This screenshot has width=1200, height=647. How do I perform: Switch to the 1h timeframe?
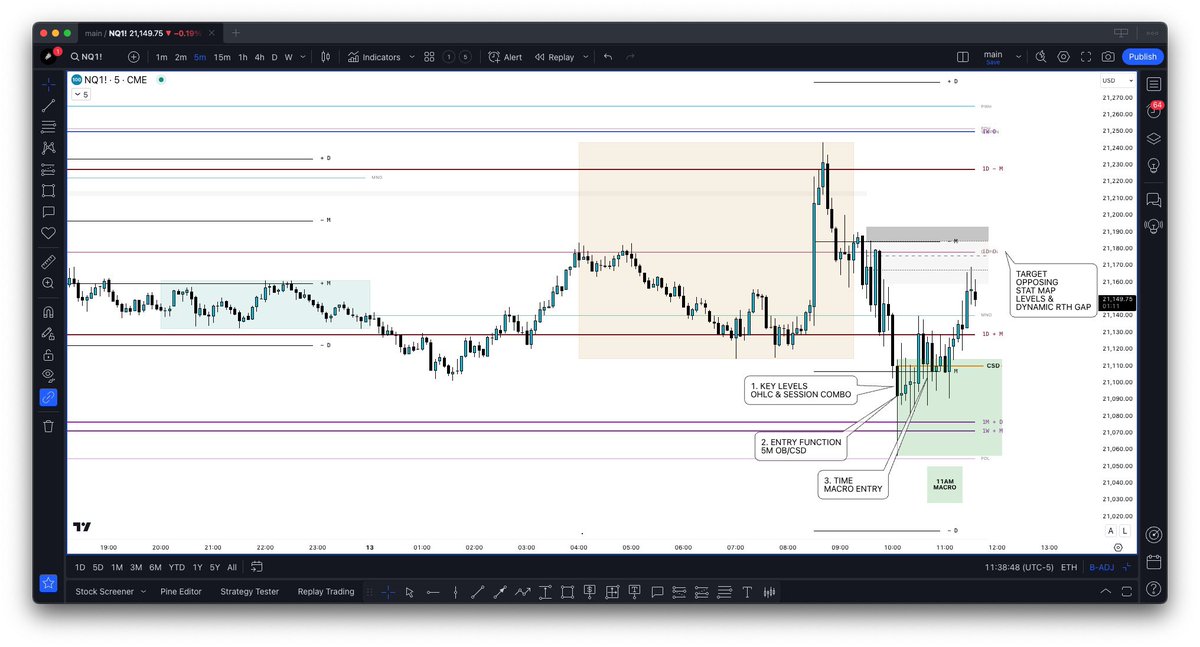[x=242, y=57]
